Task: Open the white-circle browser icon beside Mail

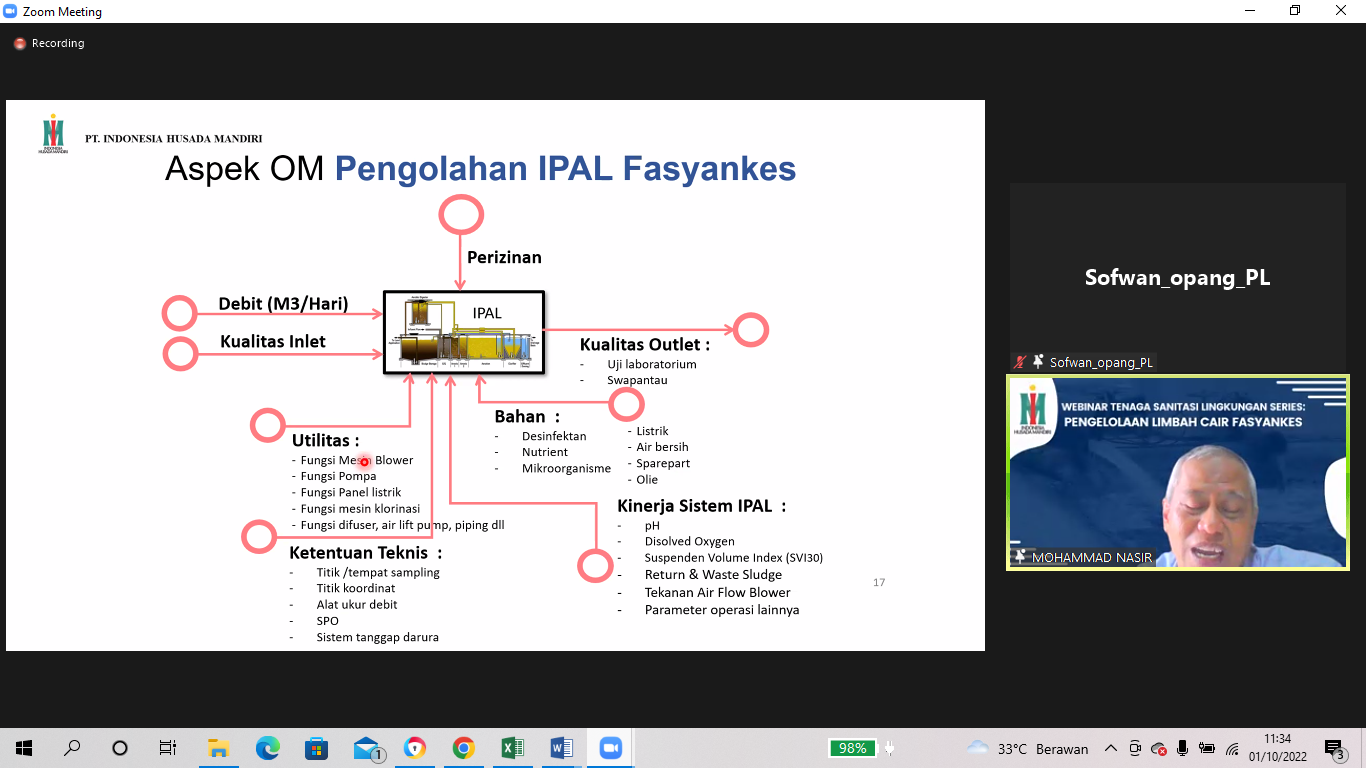Action: click(x=414, y=748)
